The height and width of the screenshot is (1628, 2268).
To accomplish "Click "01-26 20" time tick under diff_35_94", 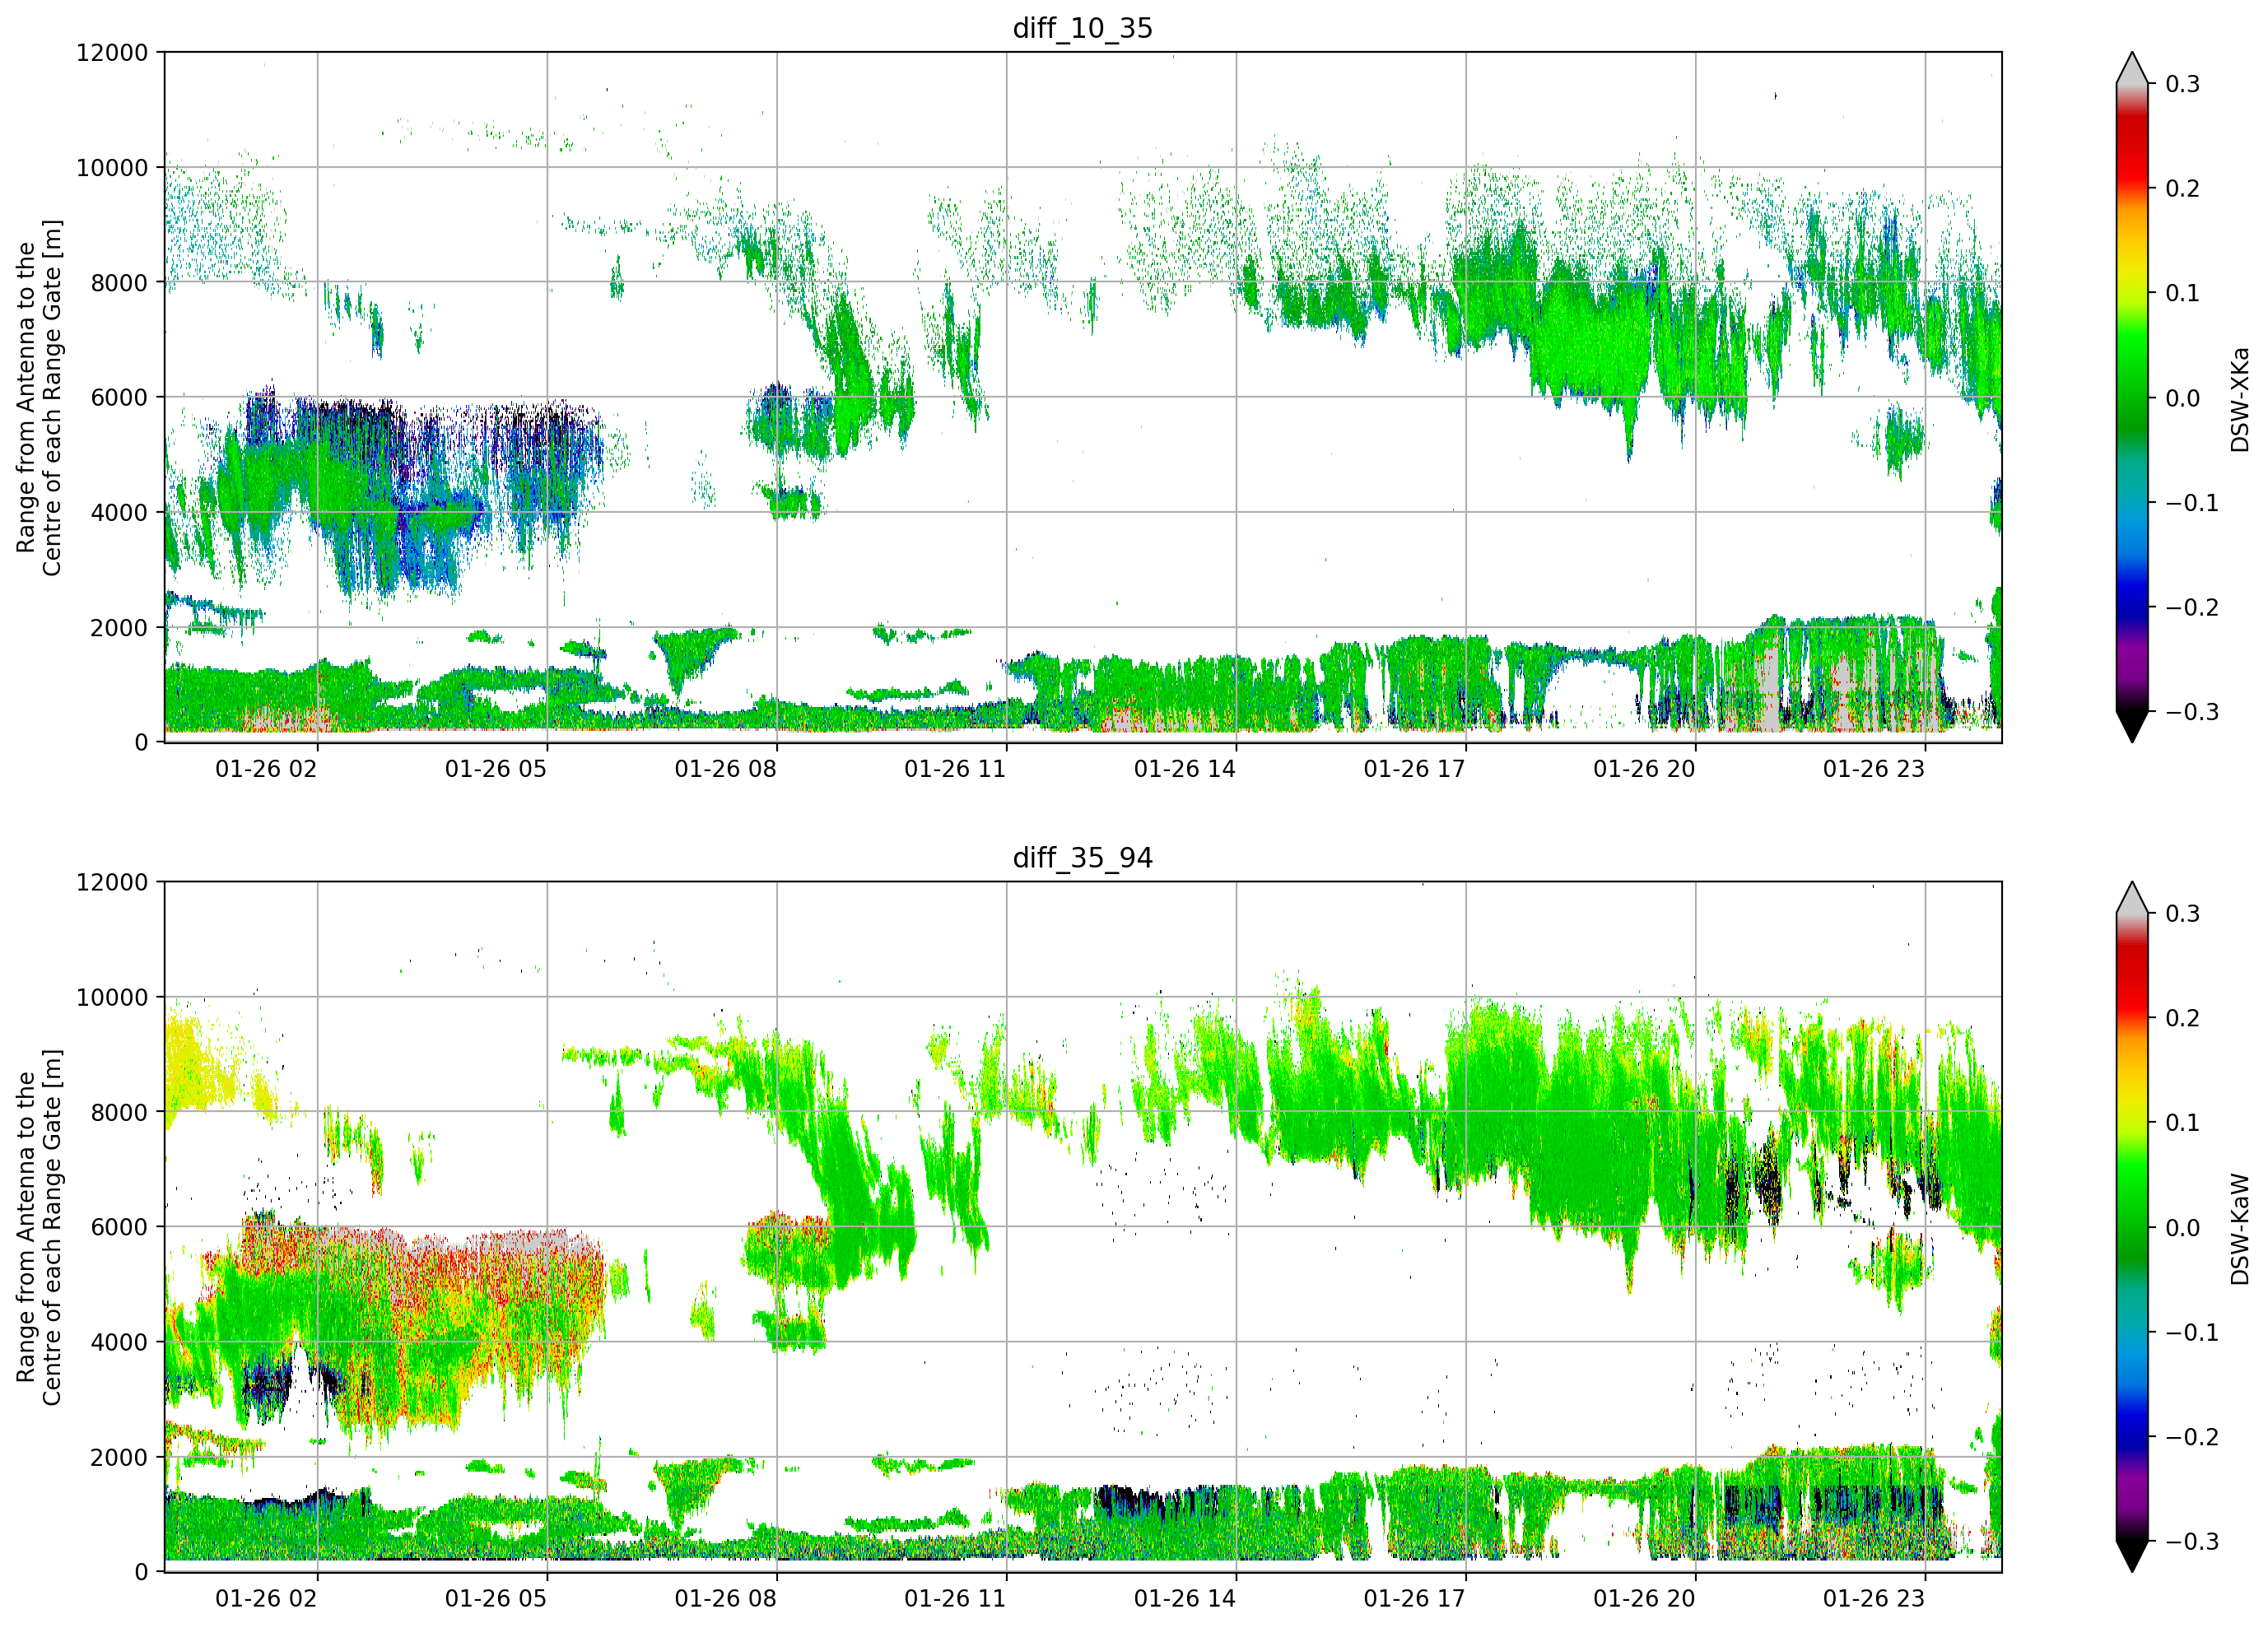I will [1644, 1599].
